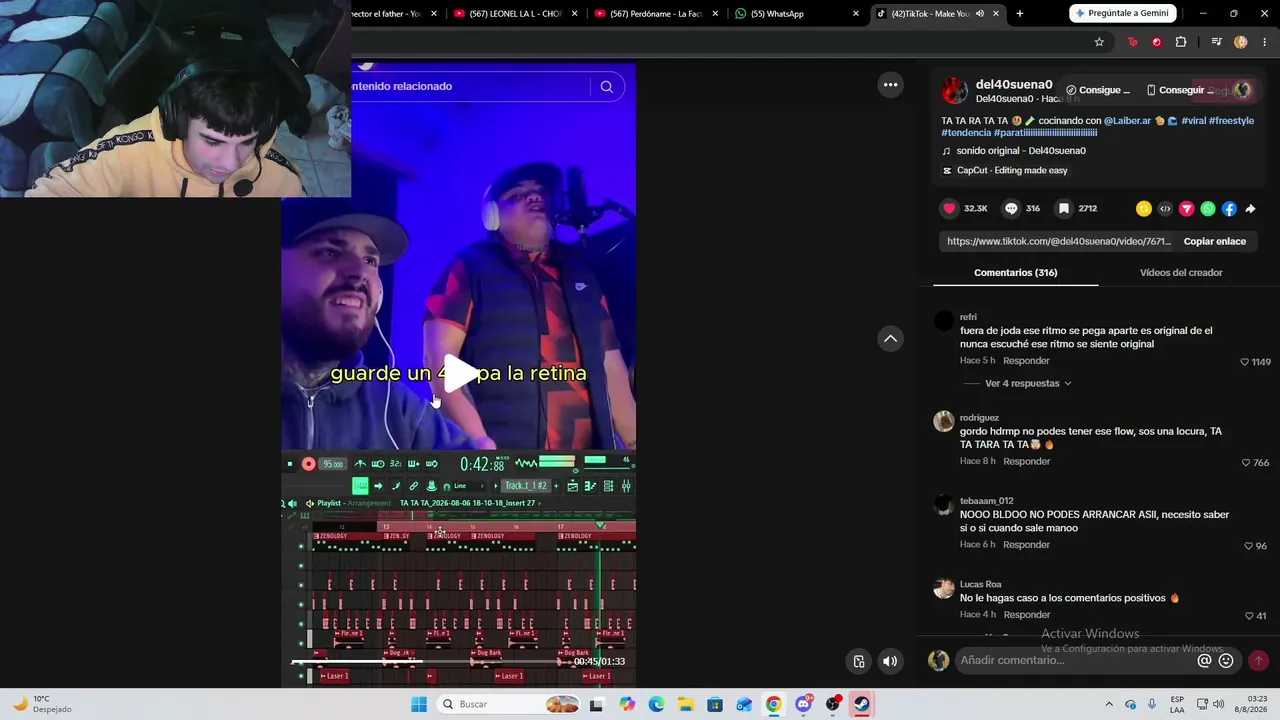The width and height of the screenshot is (1280, 720).
Task: Open the Windows Start menu
Action: [419, 704]
